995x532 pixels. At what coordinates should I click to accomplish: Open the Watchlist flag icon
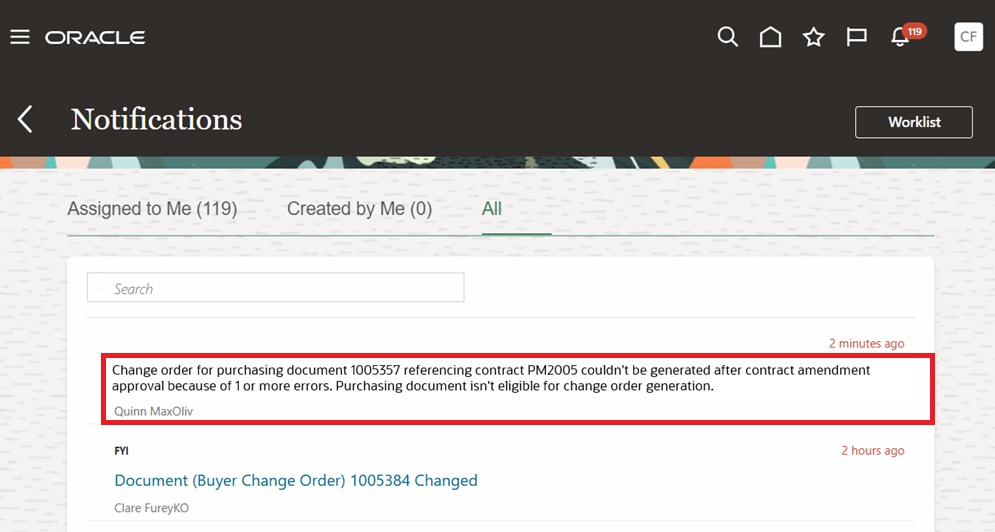click(x=857, y=37)
